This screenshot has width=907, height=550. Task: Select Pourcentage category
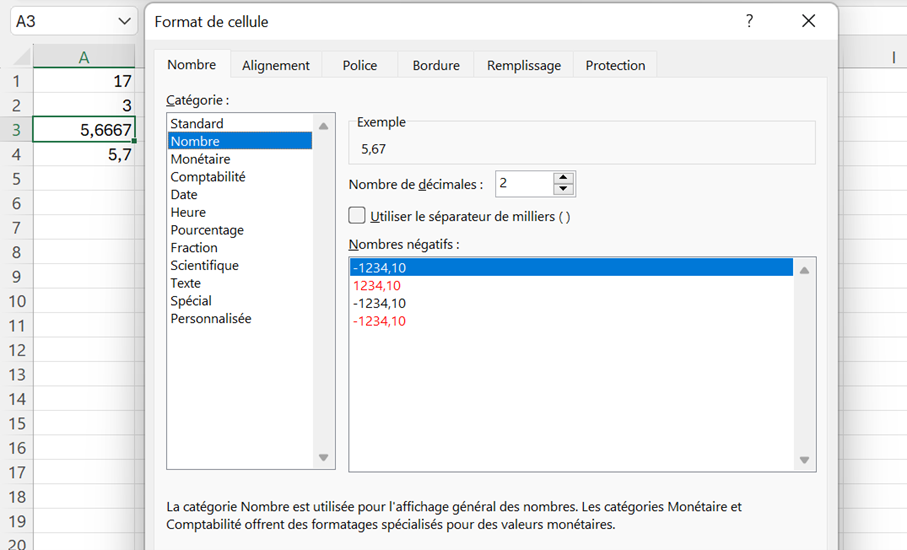point(240,230)
